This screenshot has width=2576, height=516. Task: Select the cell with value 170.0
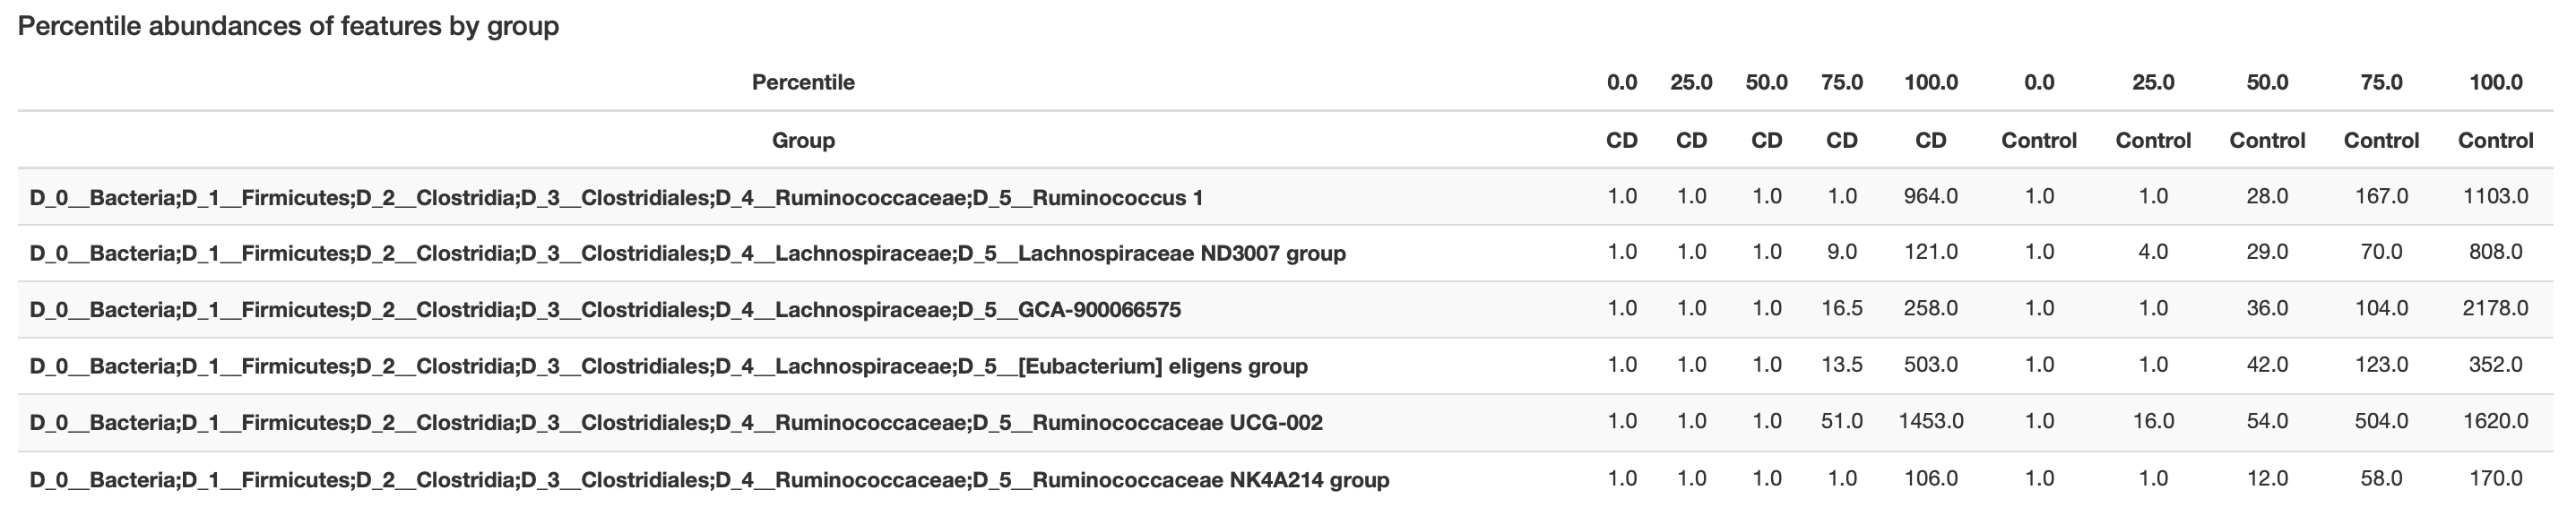[x=2495, y=479]
